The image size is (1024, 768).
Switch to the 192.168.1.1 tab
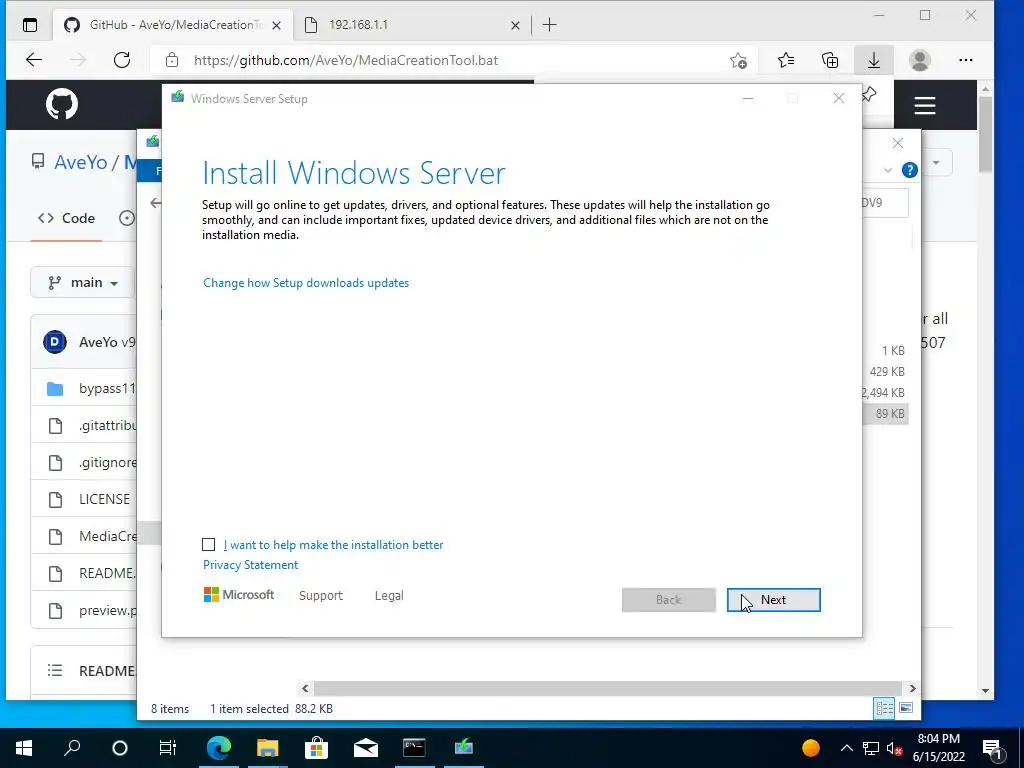pos(411,25)
